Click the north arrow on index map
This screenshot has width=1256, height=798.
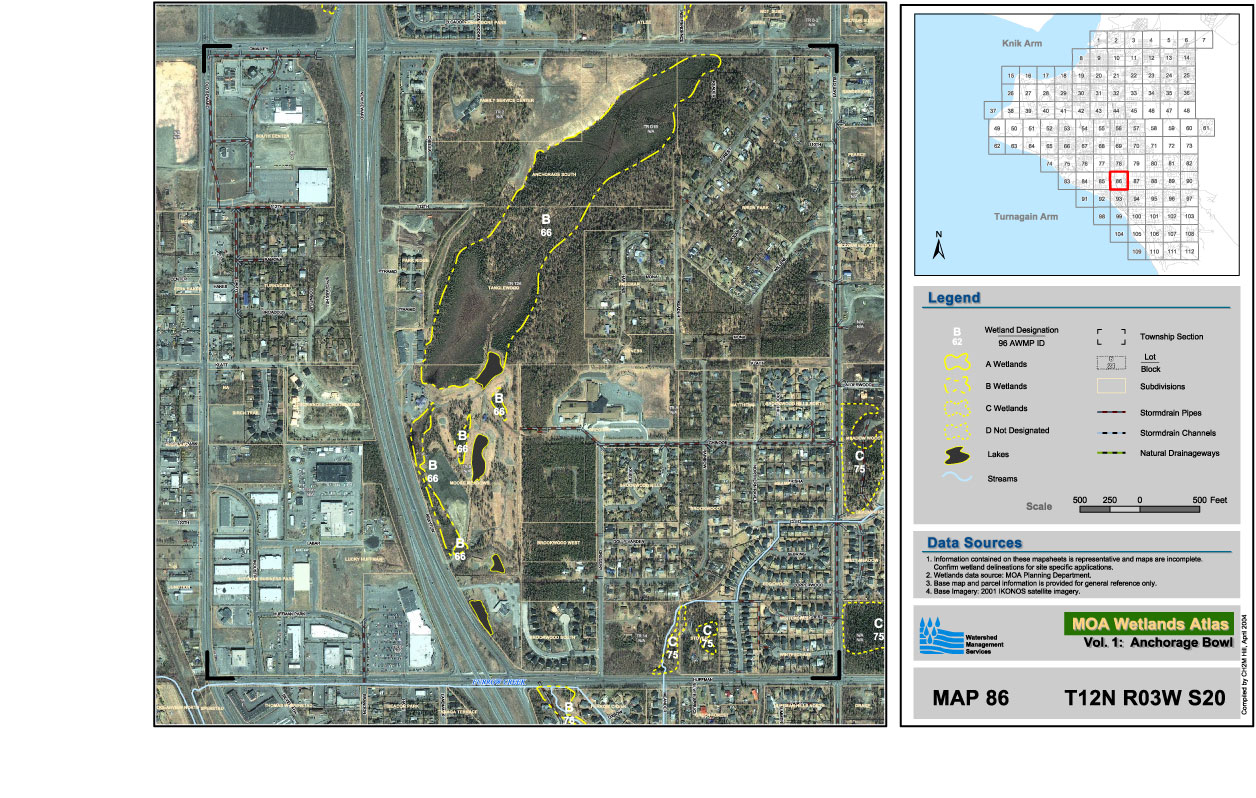coord(939,246)
